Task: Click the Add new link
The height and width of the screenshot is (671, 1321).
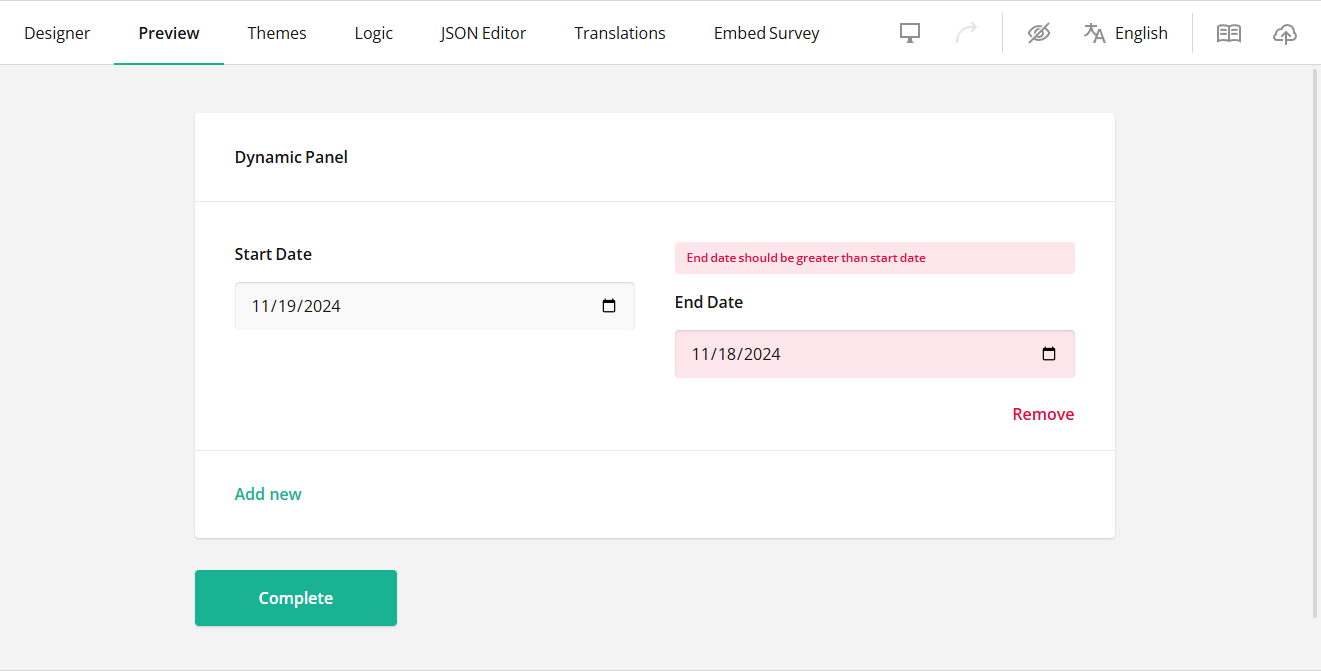Action: pos(268,493)
